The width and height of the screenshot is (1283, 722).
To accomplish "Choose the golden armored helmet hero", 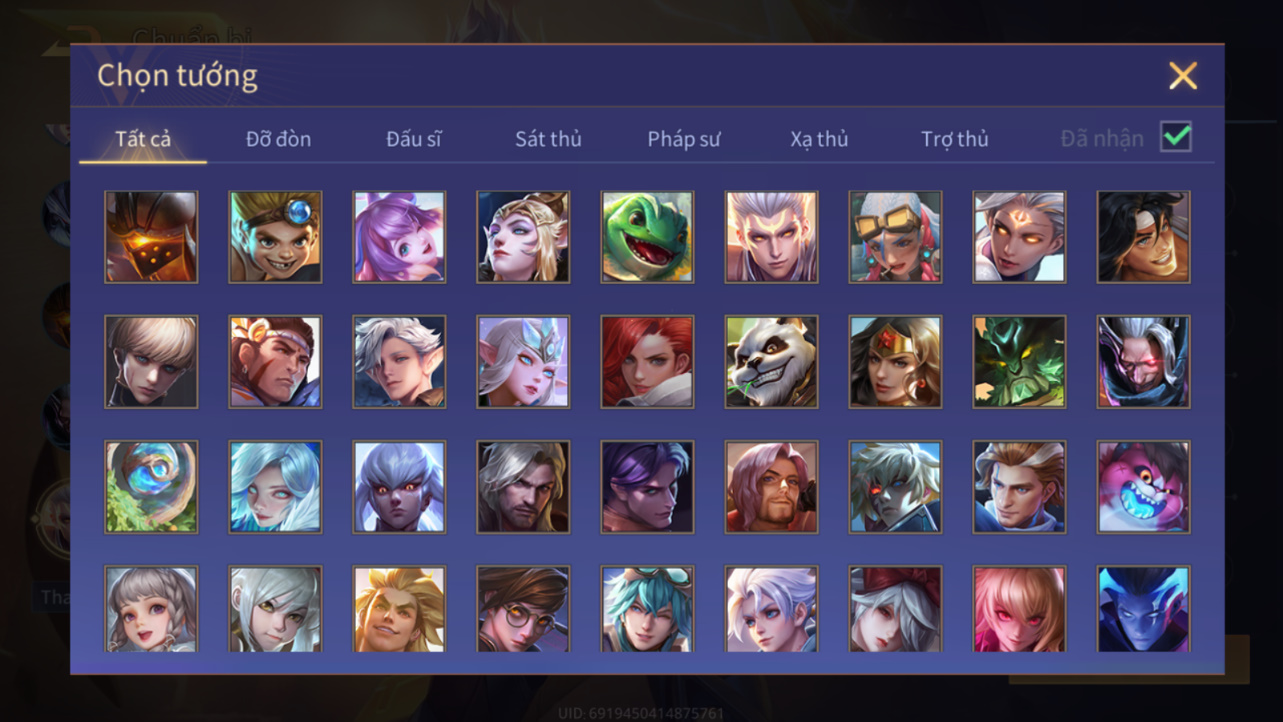I will 151,237.
